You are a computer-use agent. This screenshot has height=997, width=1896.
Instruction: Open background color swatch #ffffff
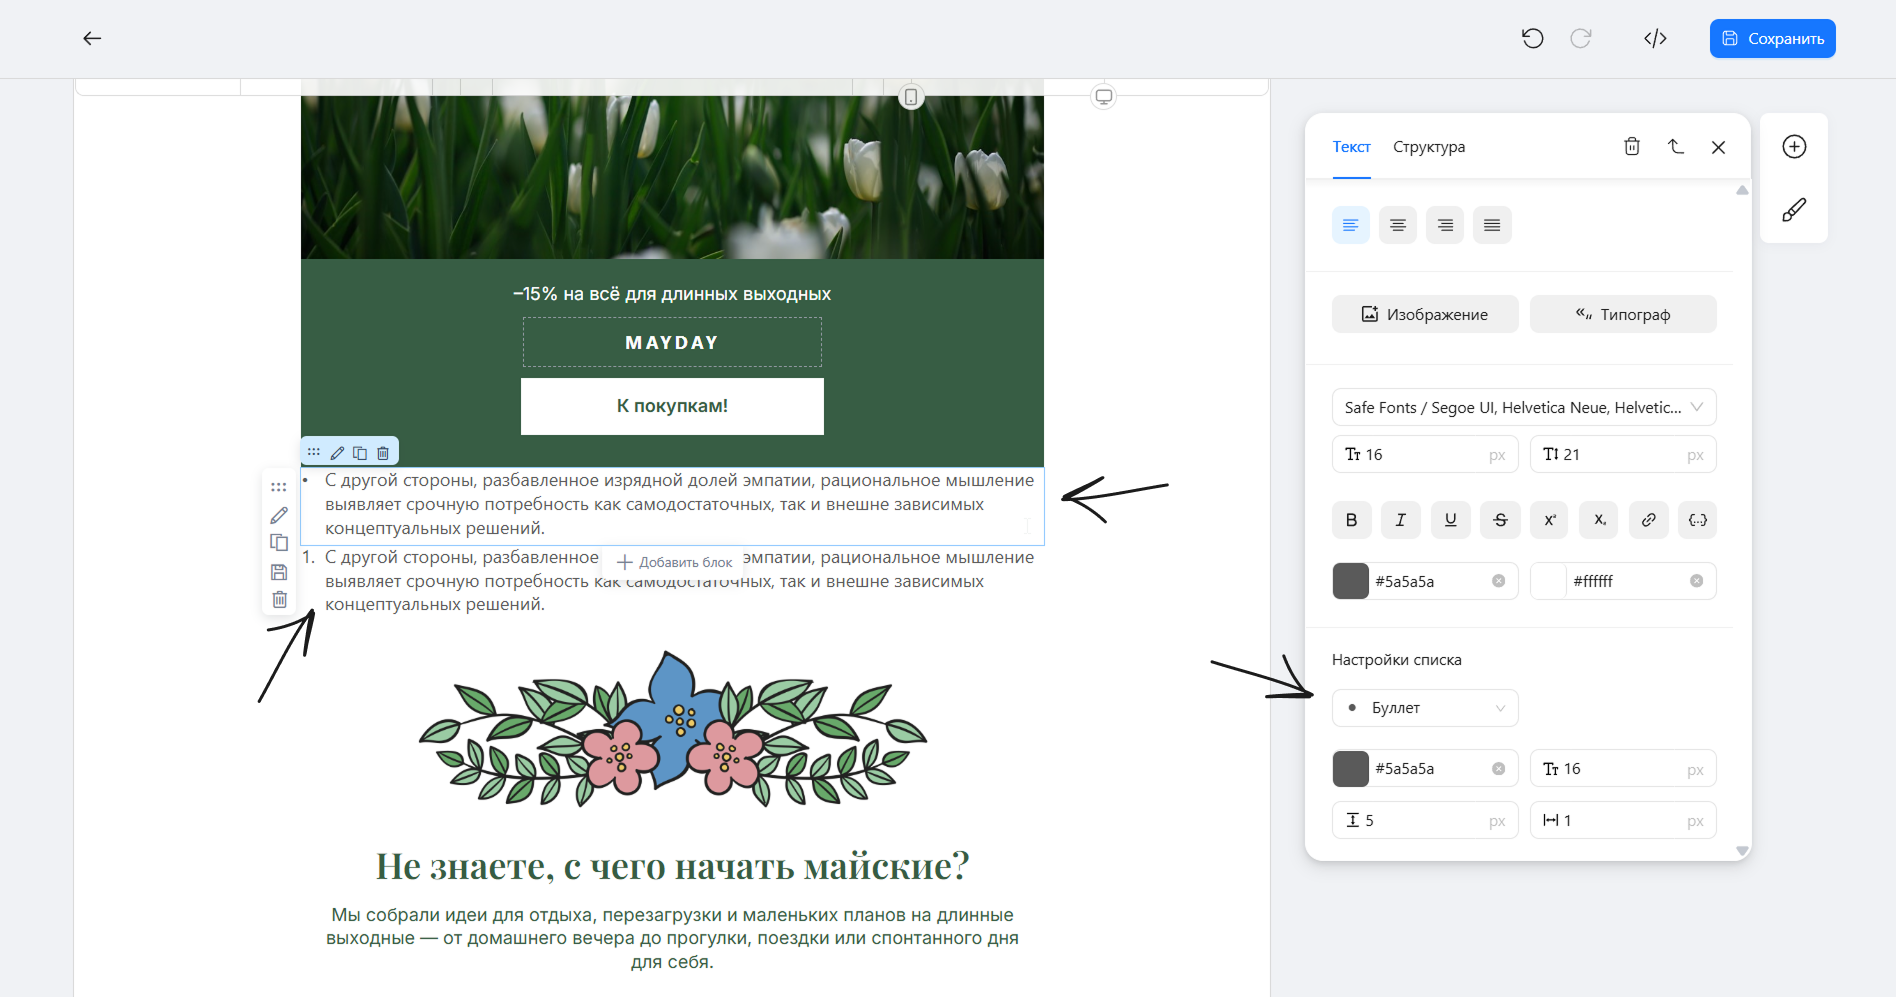(1549, 581)
